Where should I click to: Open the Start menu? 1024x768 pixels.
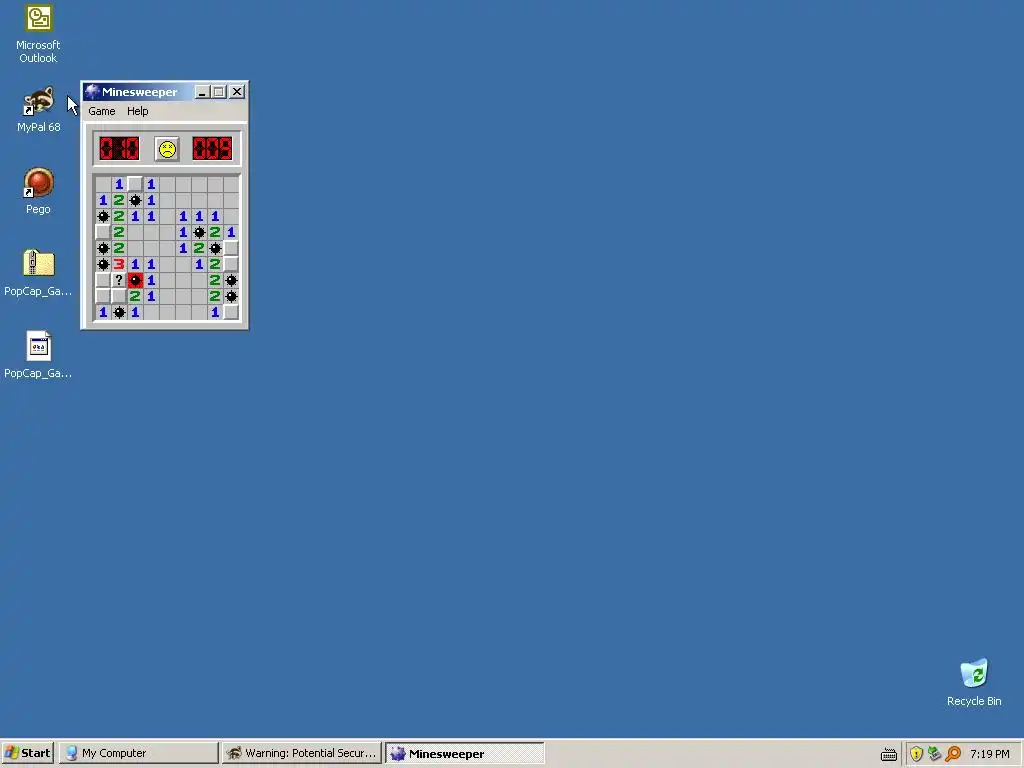[x=27, y=753]
